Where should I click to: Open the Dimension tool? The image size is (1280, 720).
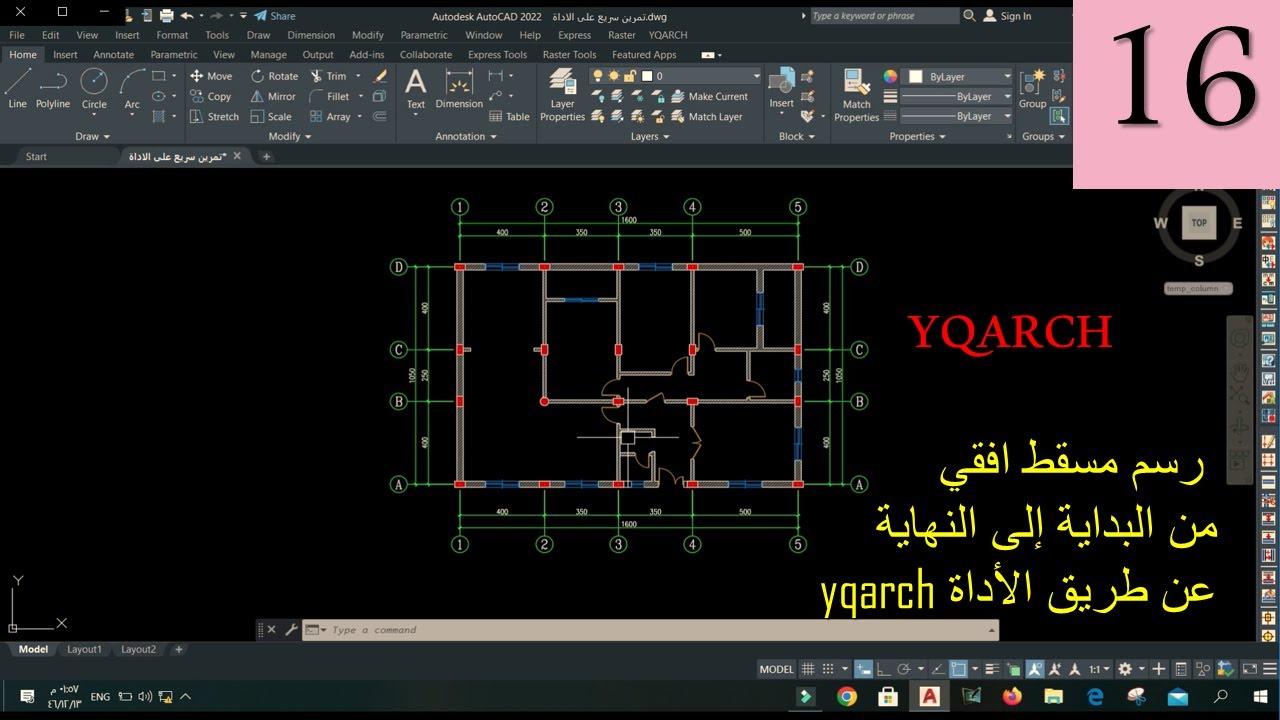(459, 89)
